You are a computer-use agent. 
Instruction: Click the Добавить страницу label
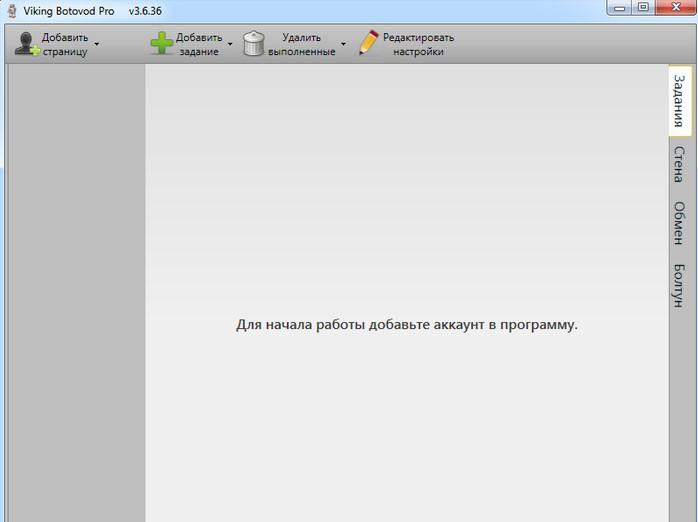click(65, 45)
